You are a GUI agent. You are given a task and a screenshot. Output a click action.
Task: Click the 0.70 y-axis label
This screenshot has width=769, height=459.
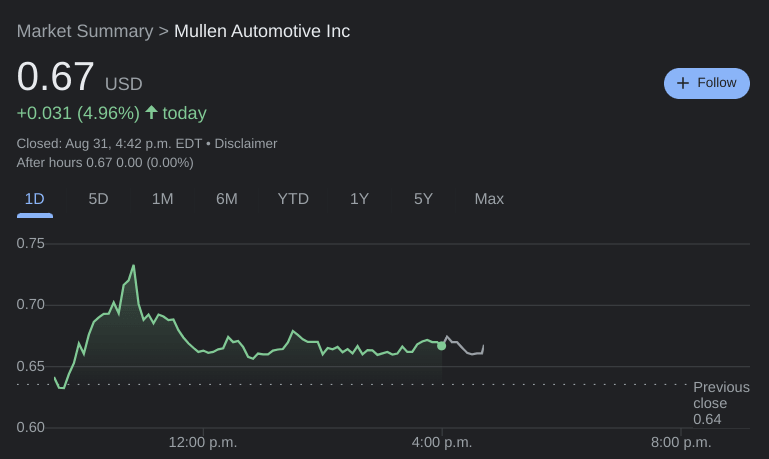pyautogui.click(x=30, y=305)
